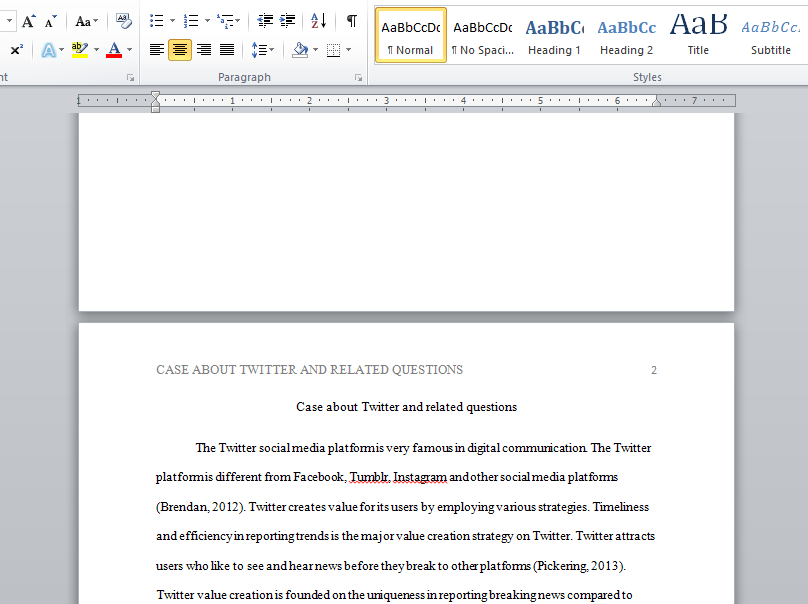Open the Change Case menu
The image size is (808, 604).
click(86, 21)
